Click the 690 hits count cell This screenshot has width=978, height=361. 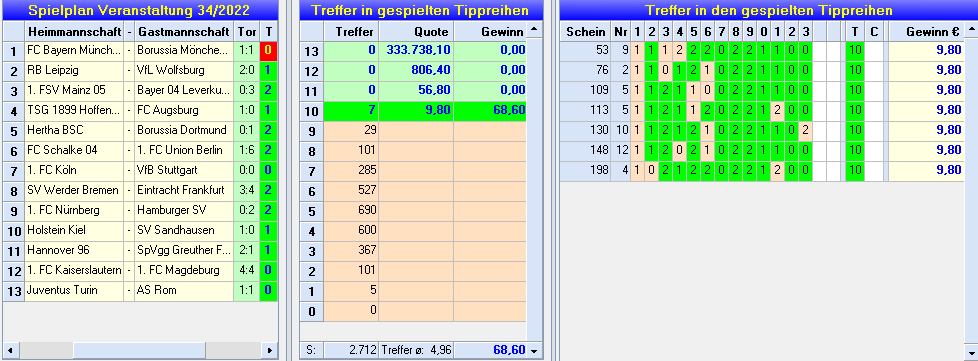click(351, 211)
